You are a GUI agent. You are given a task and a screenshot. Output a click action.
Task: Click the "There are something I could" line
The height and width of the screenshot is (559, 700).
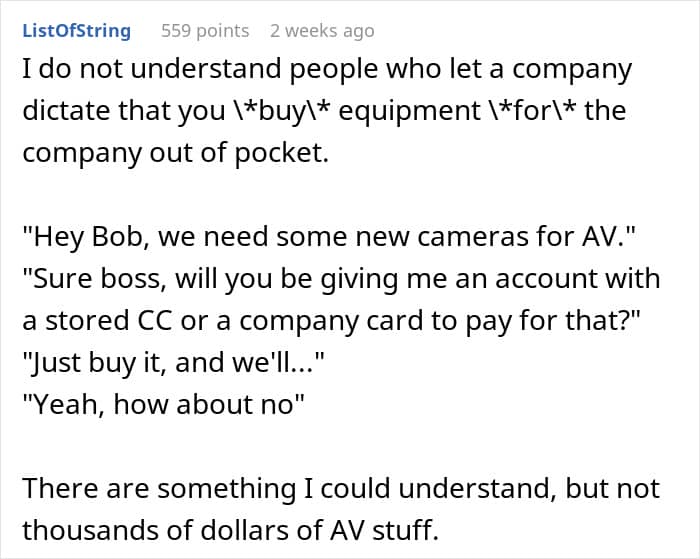[341, 489]
